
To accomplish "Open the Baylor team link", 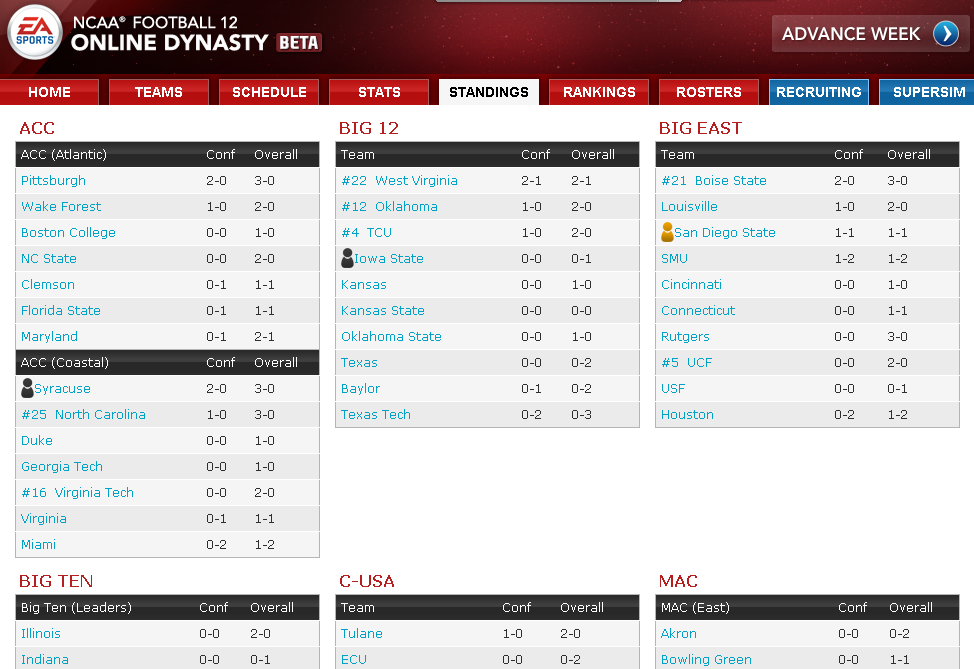I will click(360, 389).
